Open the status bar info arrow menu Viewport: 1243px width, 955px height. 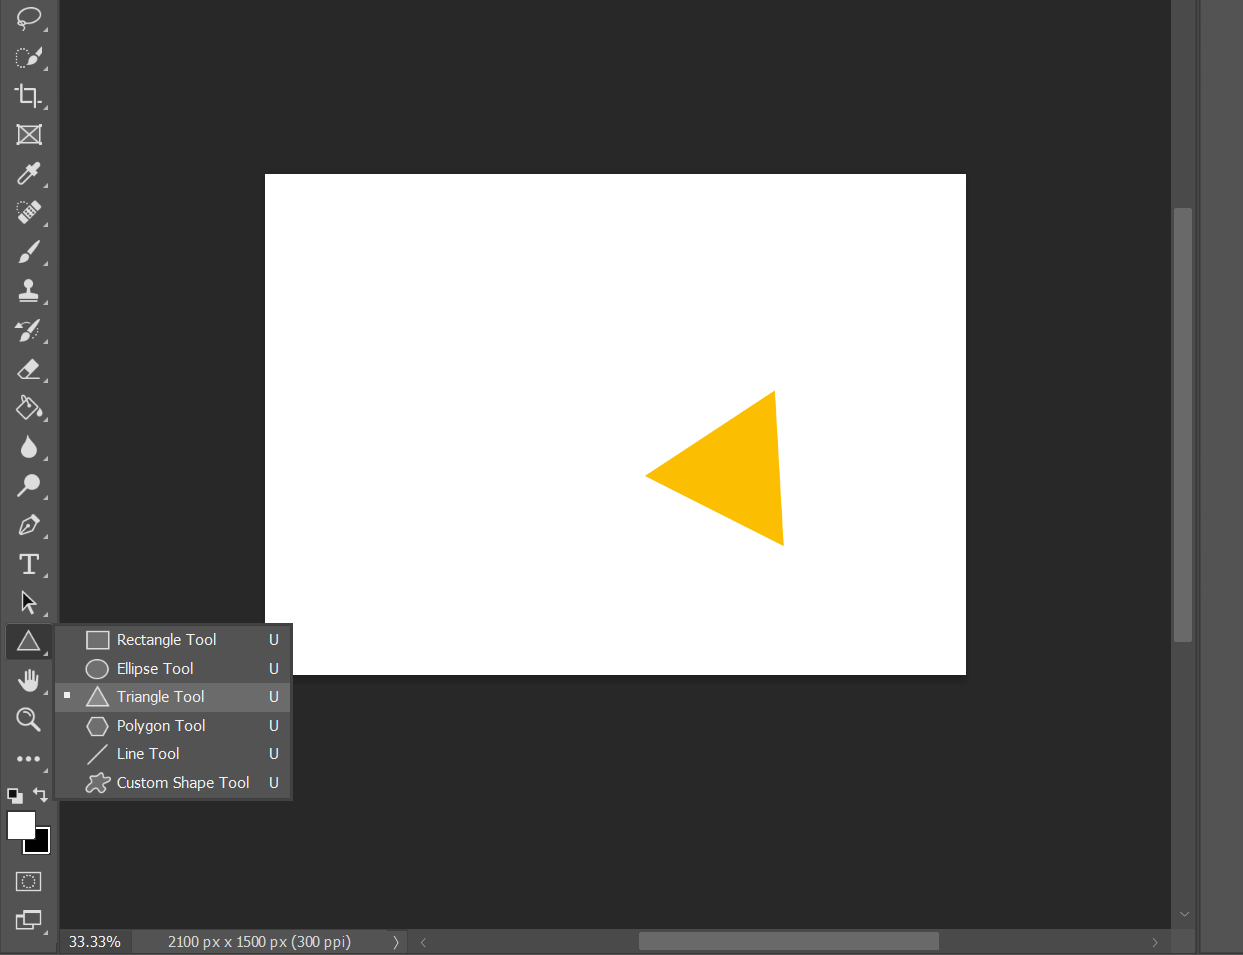tap(396, 942)
